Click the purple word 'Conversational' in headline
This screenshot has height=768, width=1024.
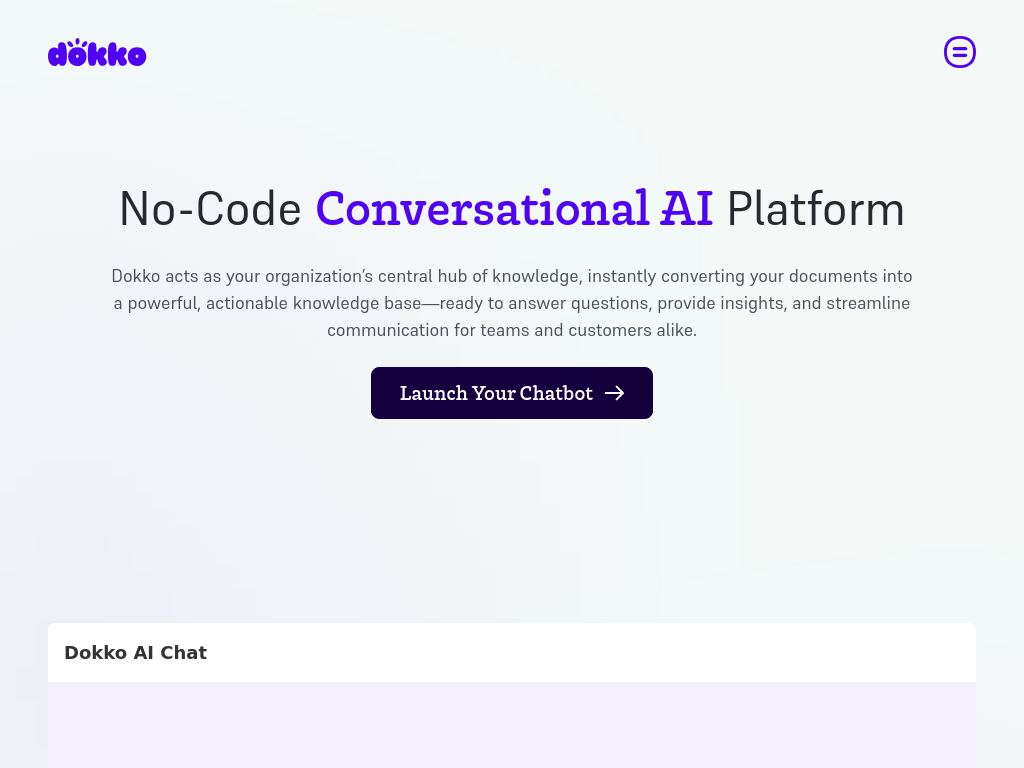[483, 209]
